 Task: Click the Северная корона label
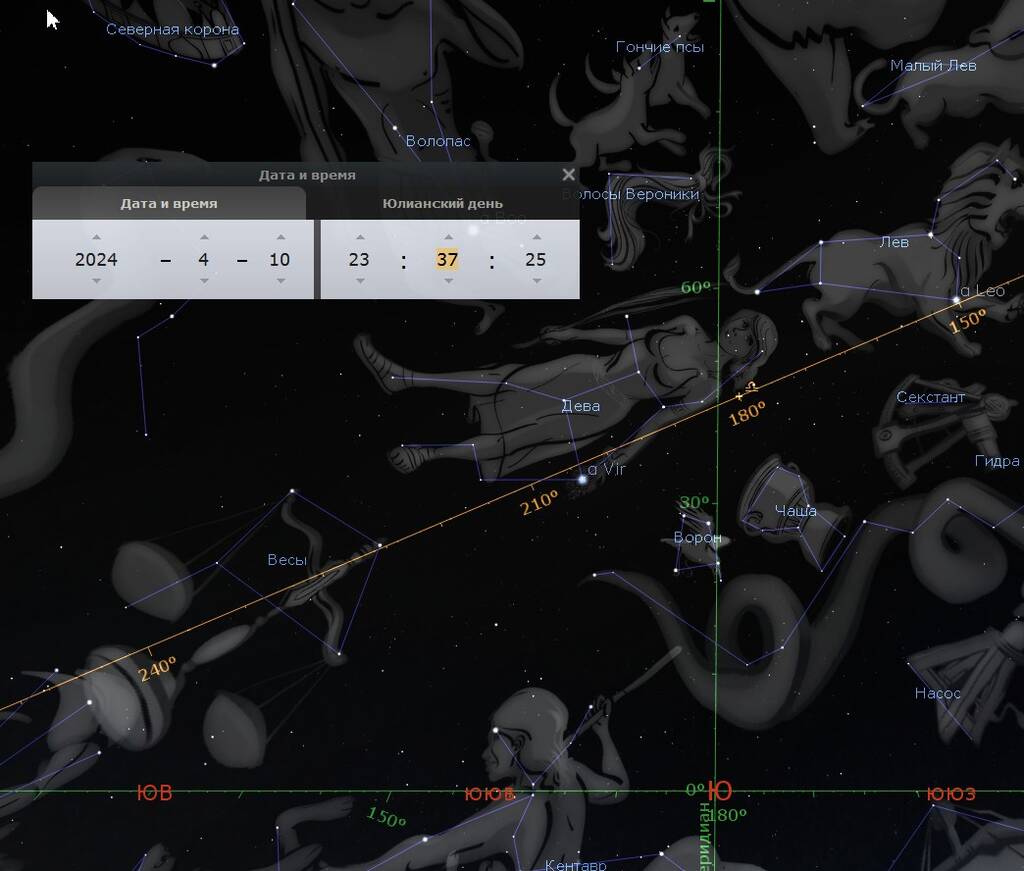pyautogui.click(x=172, y=29)
